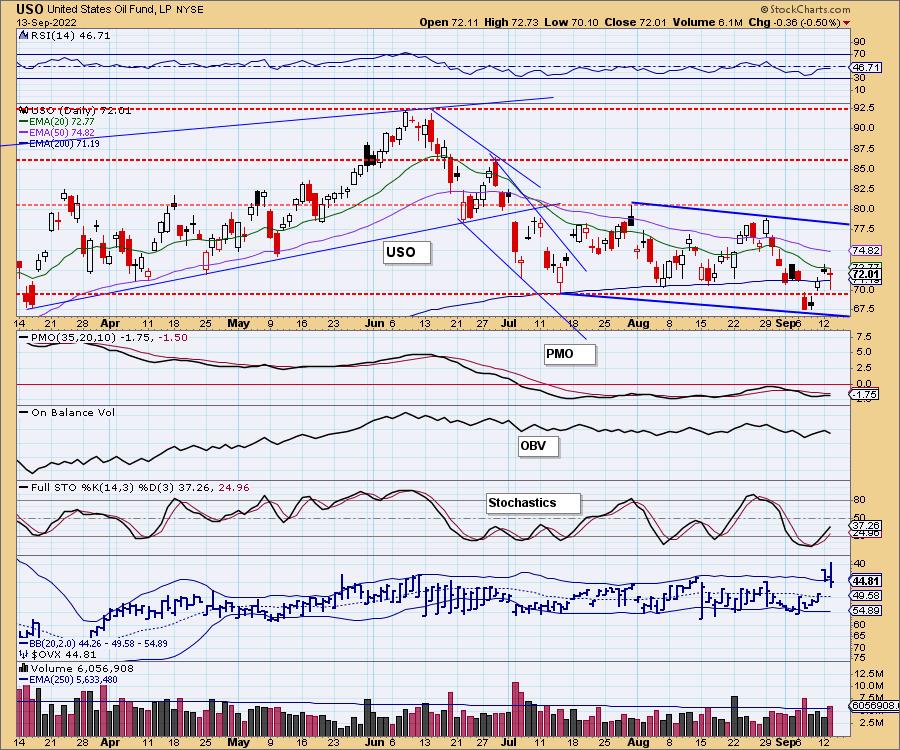Click the 13-Sep-2022 chart date
The height and width of the screenshot is (750, 900).
[x=44, y=22]
